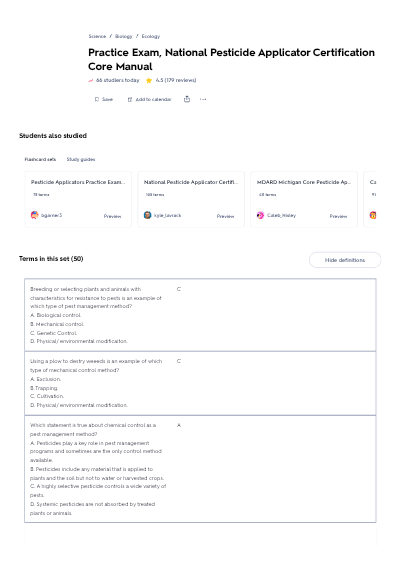
Task: Click the partially visible fourth card avatar
Action: [x=373, y=215]
